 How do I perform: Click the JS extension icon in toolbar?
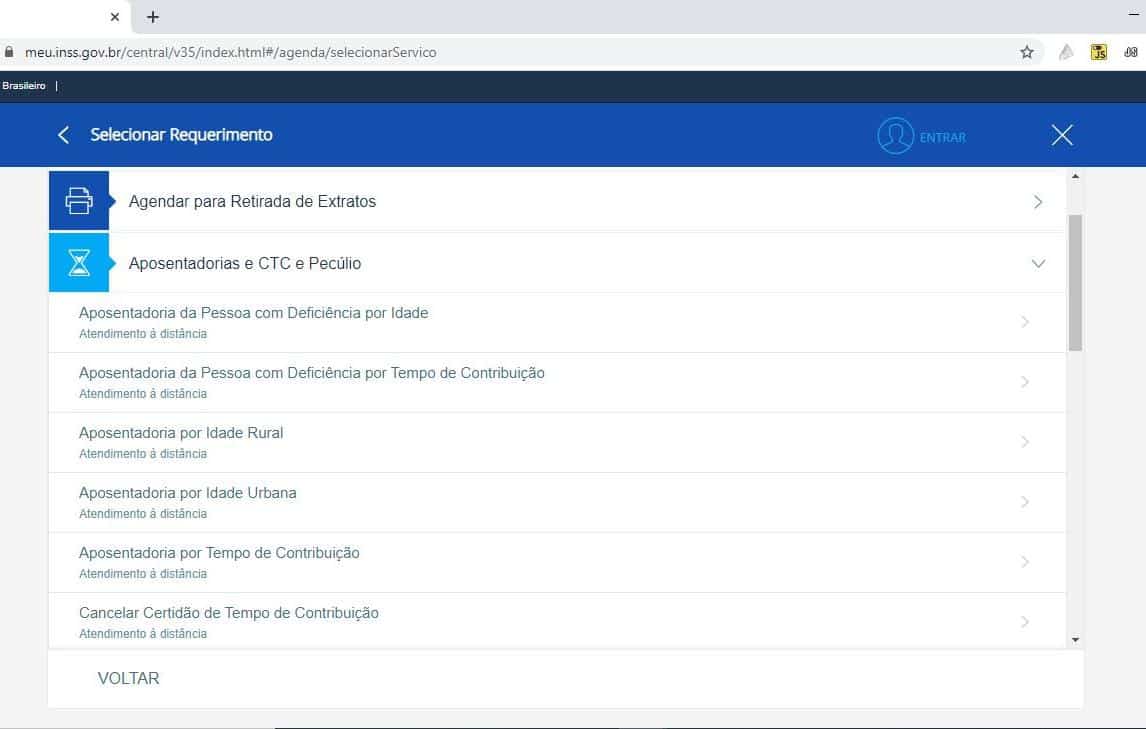pos(1098,52)
